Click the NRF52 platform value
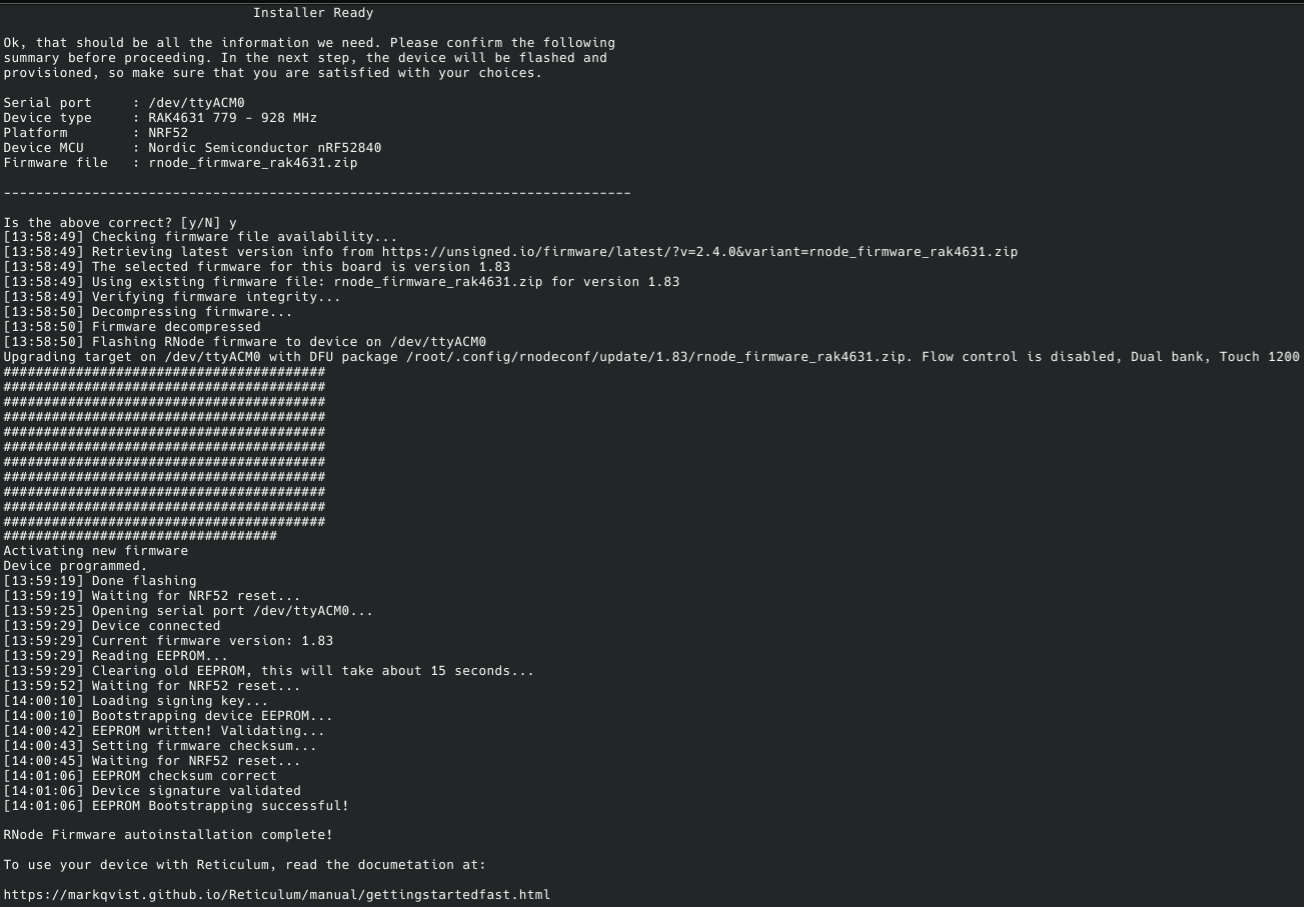This screenshot has height=907, width=1304. (168, 133)
